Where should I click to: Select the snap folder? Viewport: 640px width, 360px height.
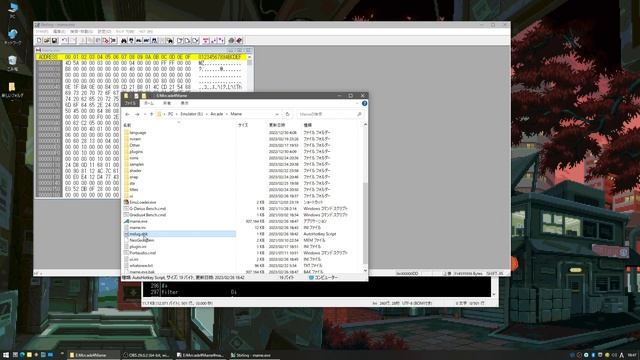(134, 177)
